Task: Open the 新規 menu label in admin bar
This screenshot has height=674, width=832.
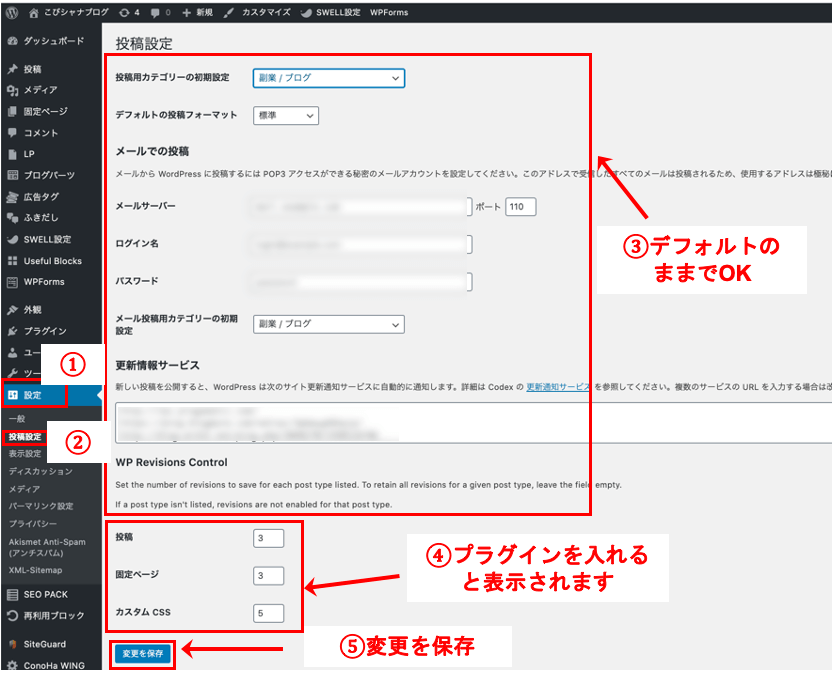Action: coord(204,13)
